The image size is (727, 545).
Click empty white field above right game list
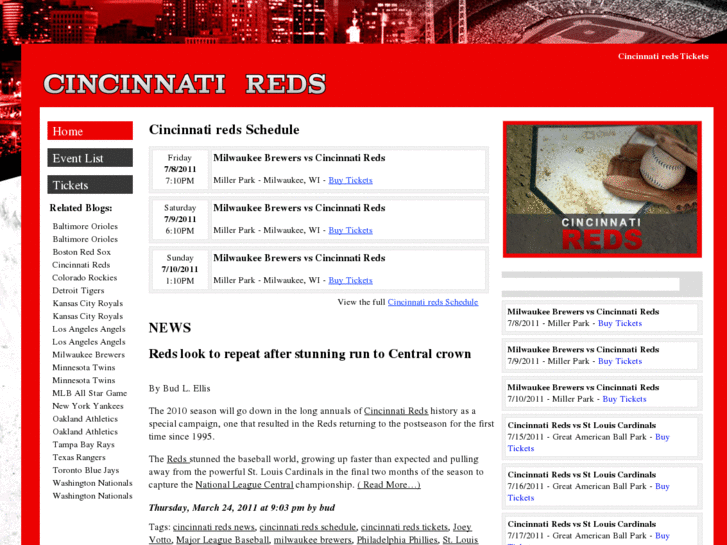click(591, 284)
